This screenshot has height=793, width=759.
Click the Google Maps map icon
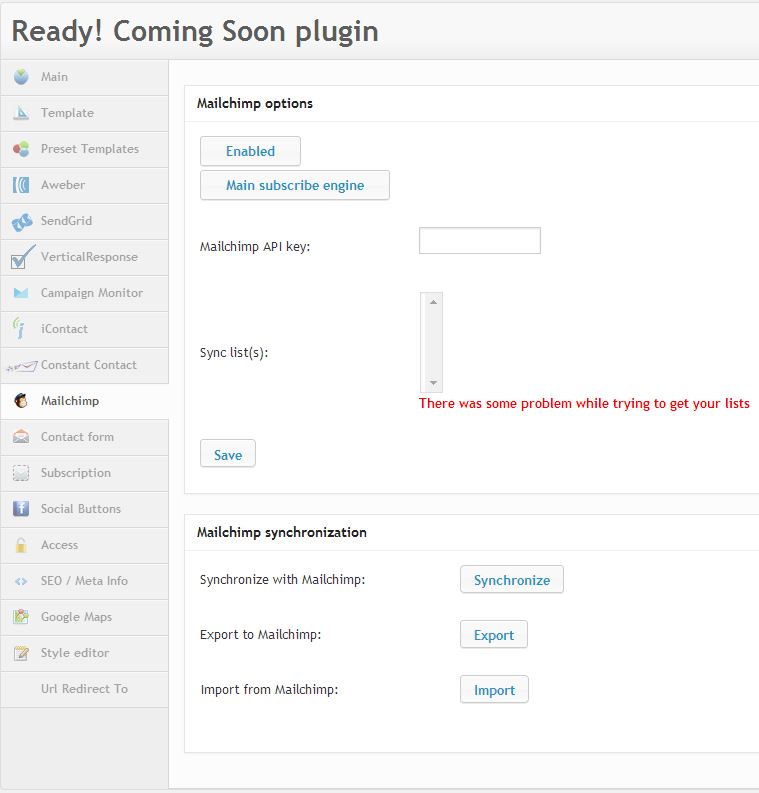tap(21, 616)
